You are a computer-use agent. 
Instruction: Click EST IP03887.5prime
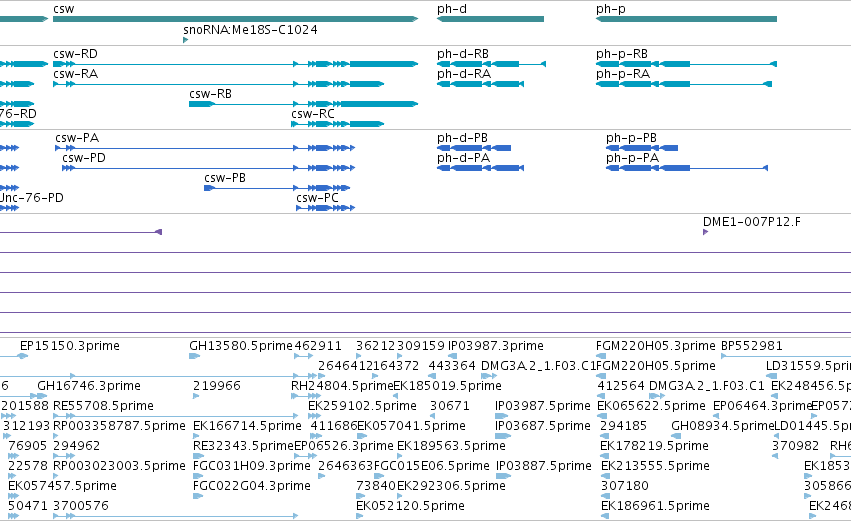(544, 466)
